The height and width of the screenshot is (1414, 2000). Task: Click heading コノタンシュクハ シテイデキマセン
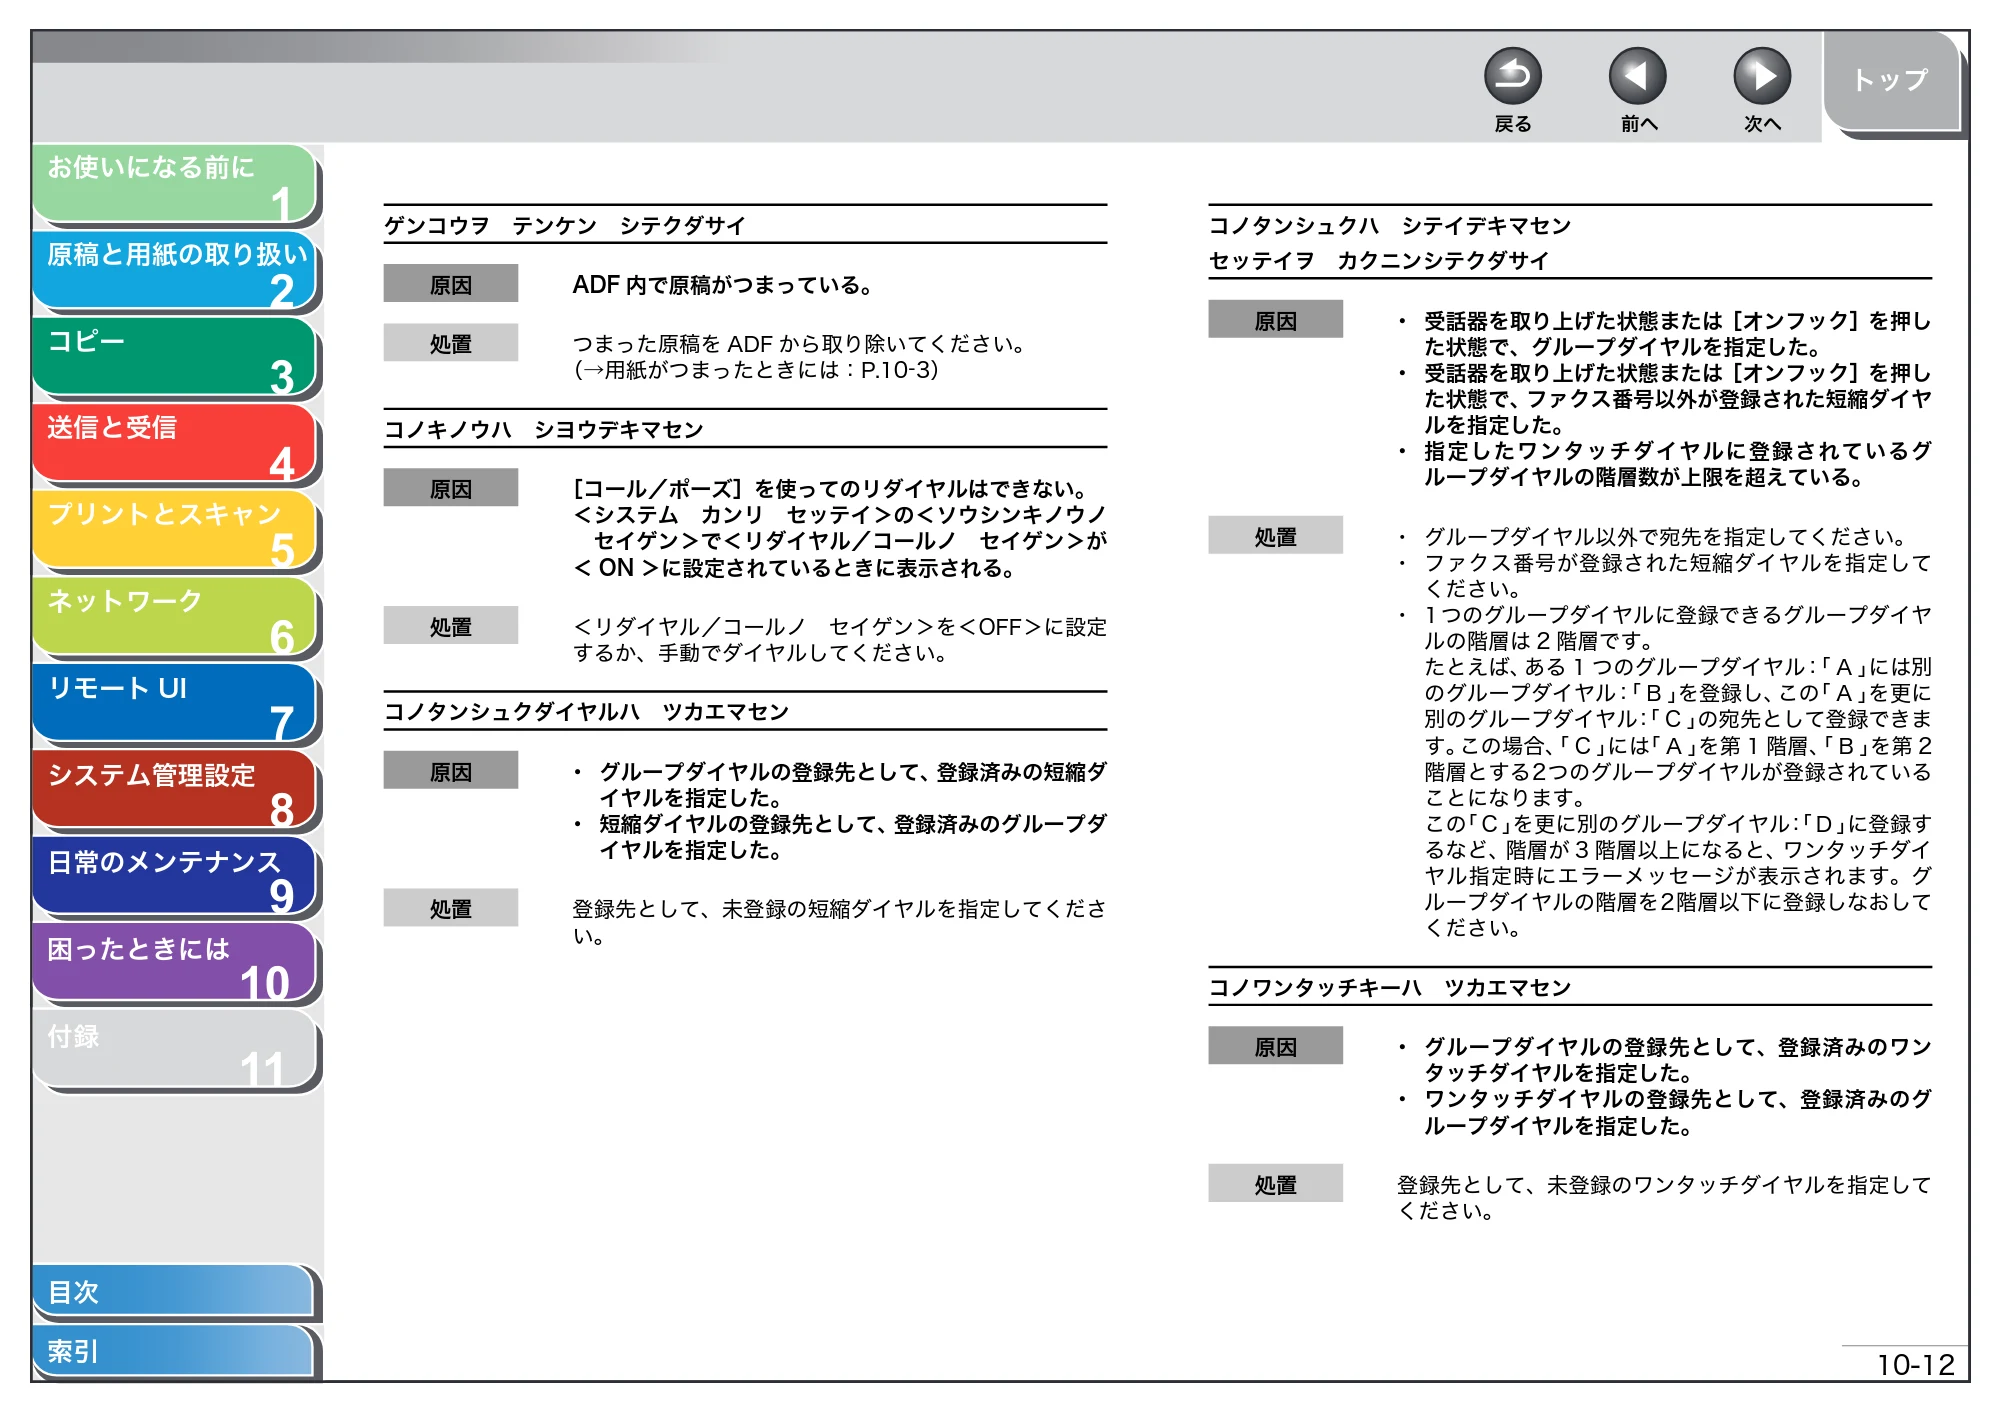pyautogui.click(x=1390, y=226)
